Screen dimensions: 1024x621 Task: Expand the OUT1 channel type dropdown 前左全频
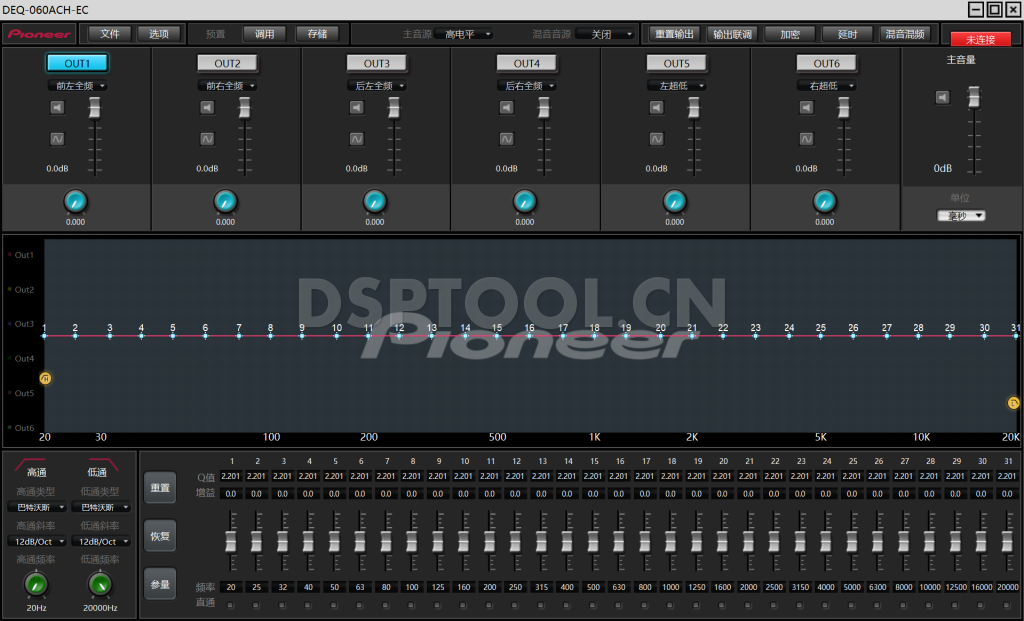click(78, 86)
